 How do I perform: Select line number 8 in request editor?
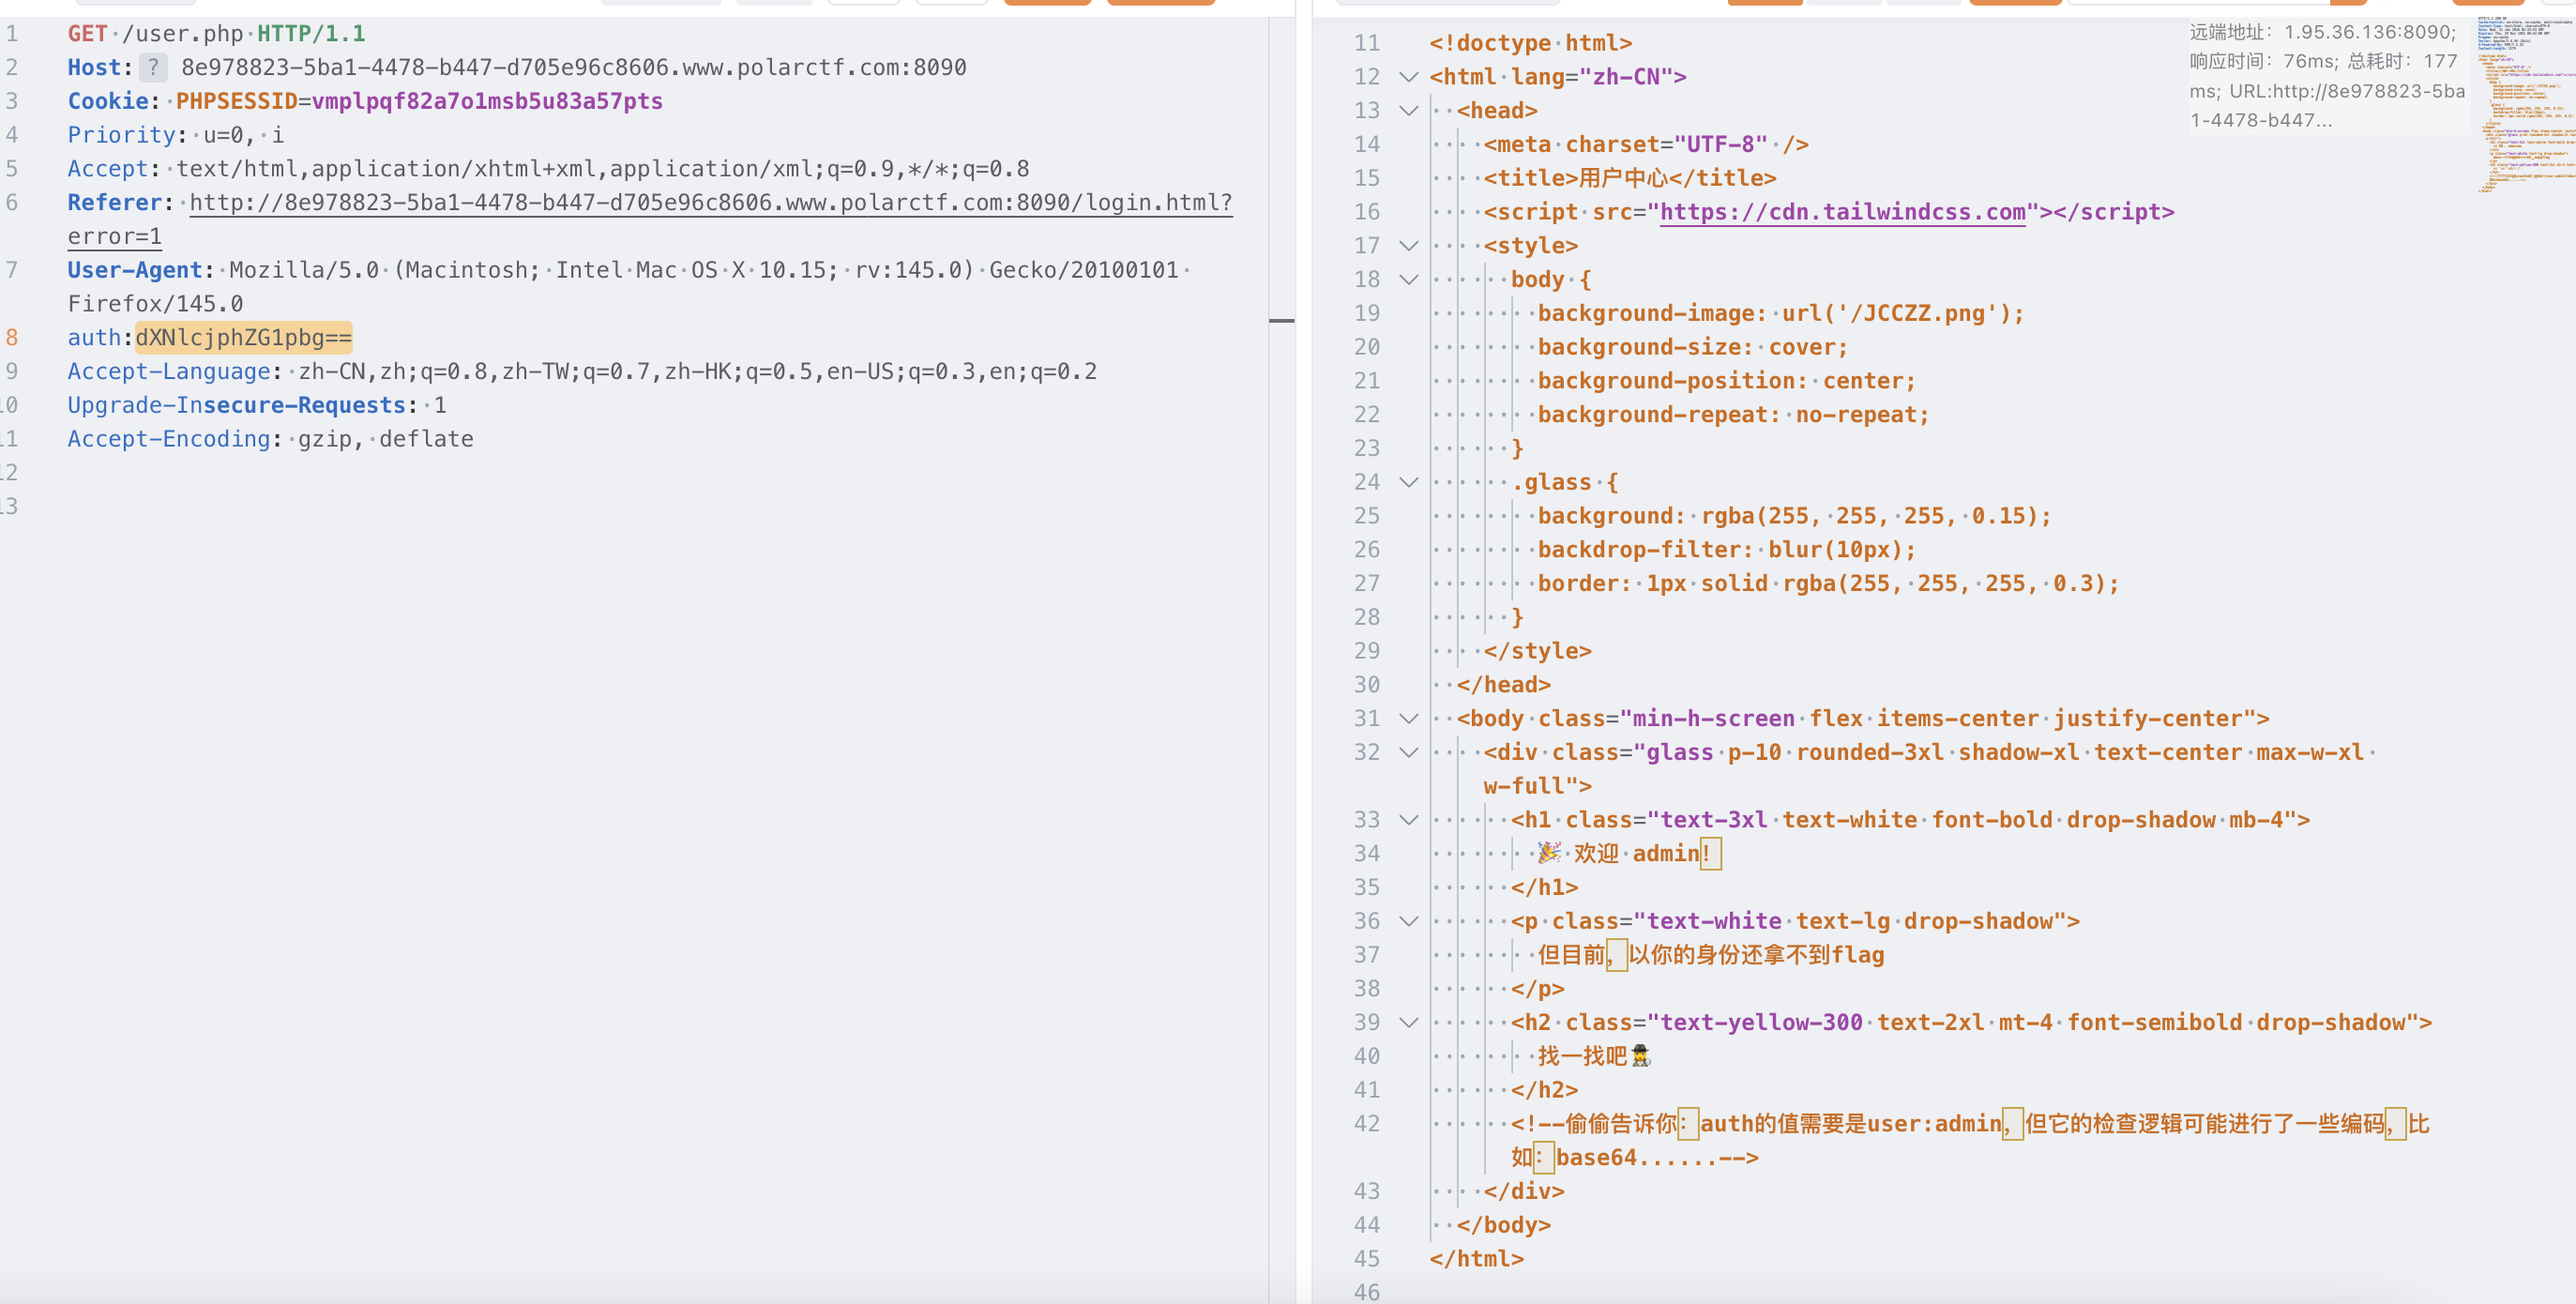coord(12,338)
